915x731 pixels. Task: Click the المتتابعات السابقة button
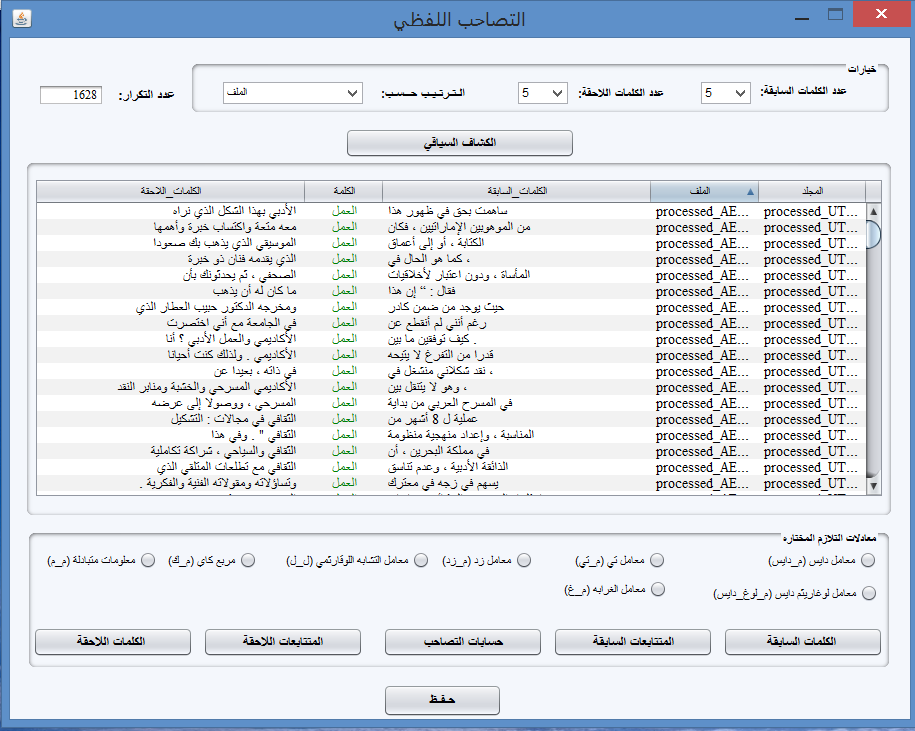click(x=633, y=642)
